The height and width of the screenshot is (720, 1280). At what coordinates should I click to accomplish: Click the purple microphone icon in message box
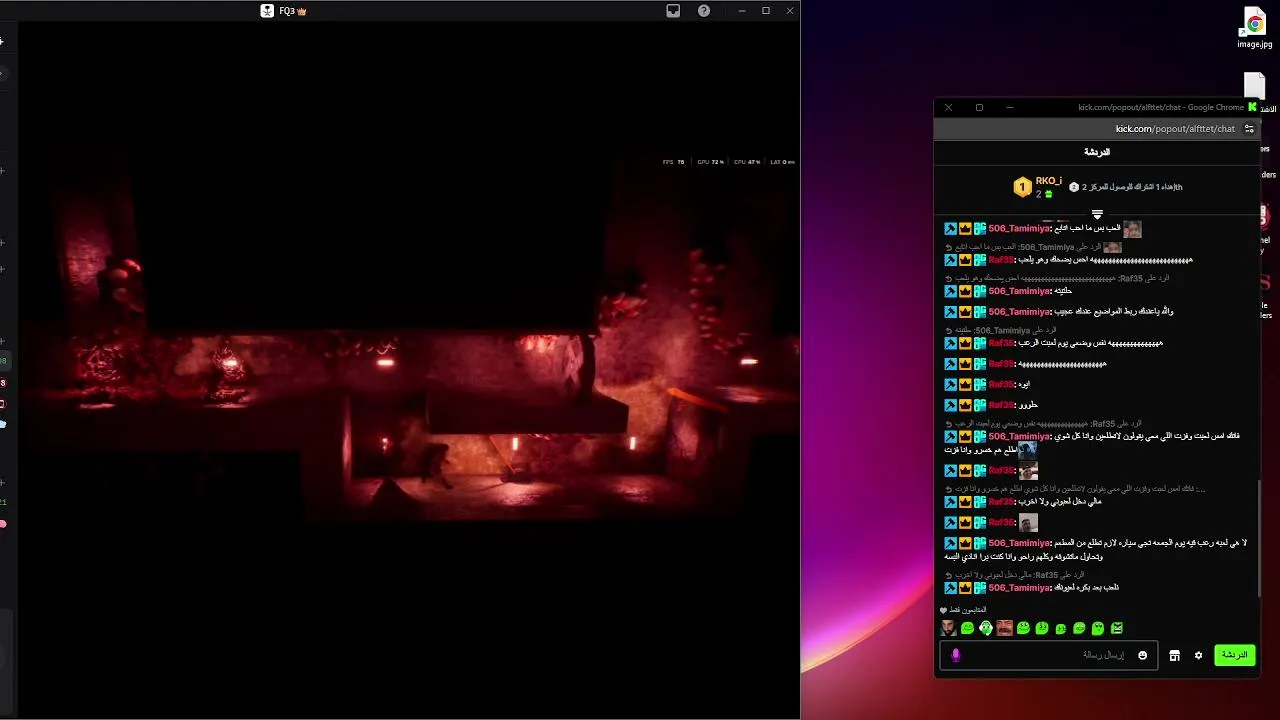[956, 655]
